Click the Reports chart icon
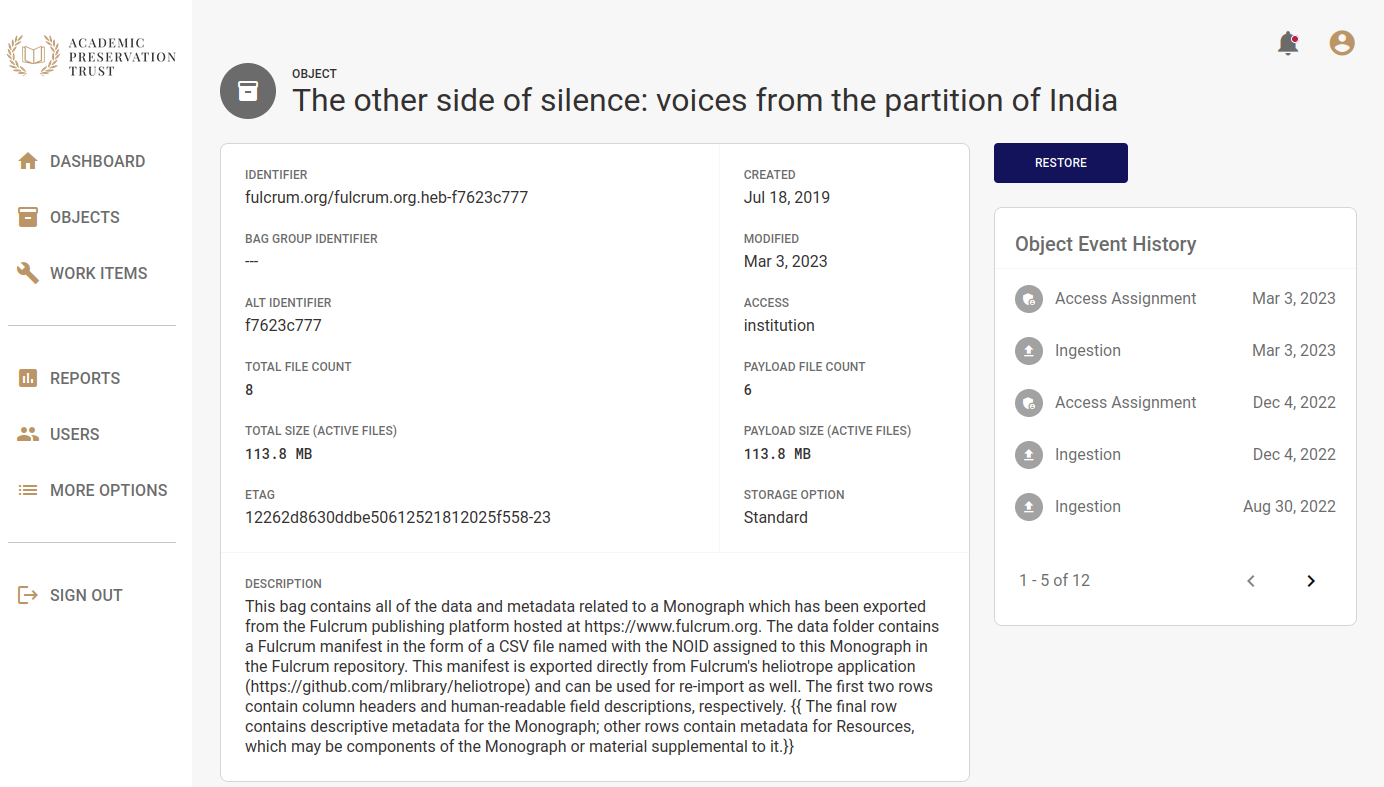Screen dimensions: 1384x787 pyautogui.click(x=28, y=378)
